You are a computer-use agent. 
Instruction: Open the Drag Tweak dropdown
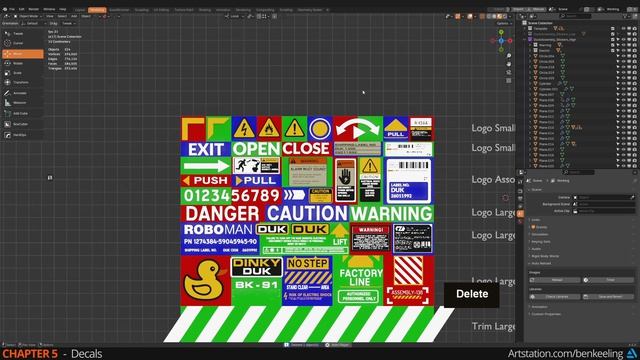point(68,23)
